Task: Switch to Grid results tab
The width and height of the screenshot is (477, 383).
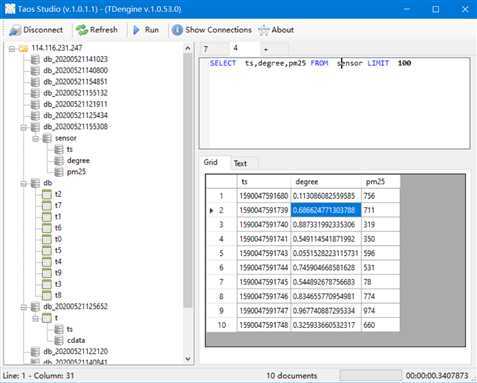Action: [215, 162]
